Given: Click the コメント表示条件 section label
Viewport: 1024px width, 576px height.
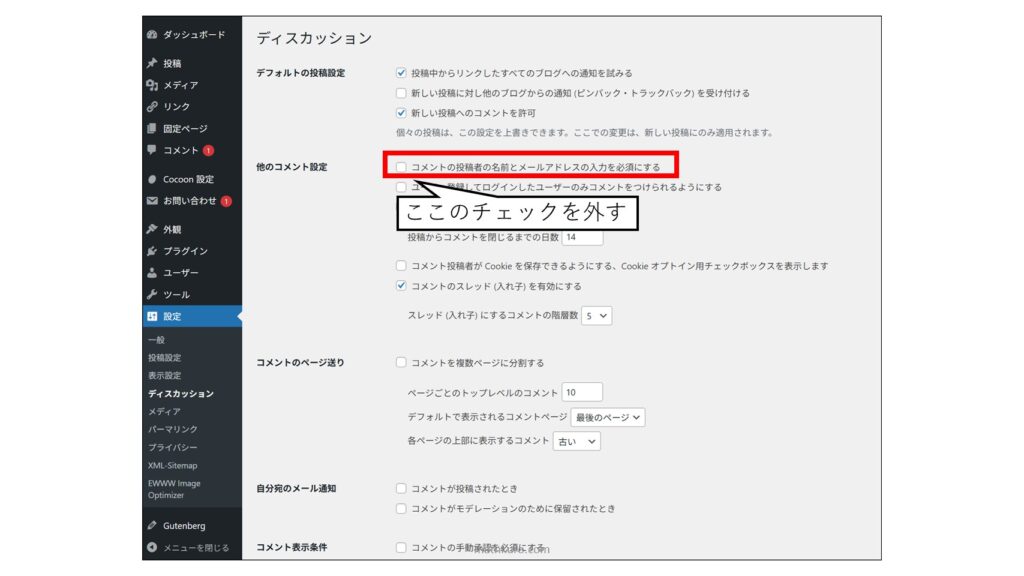Looking at the screenshot, I should [292, 547].
